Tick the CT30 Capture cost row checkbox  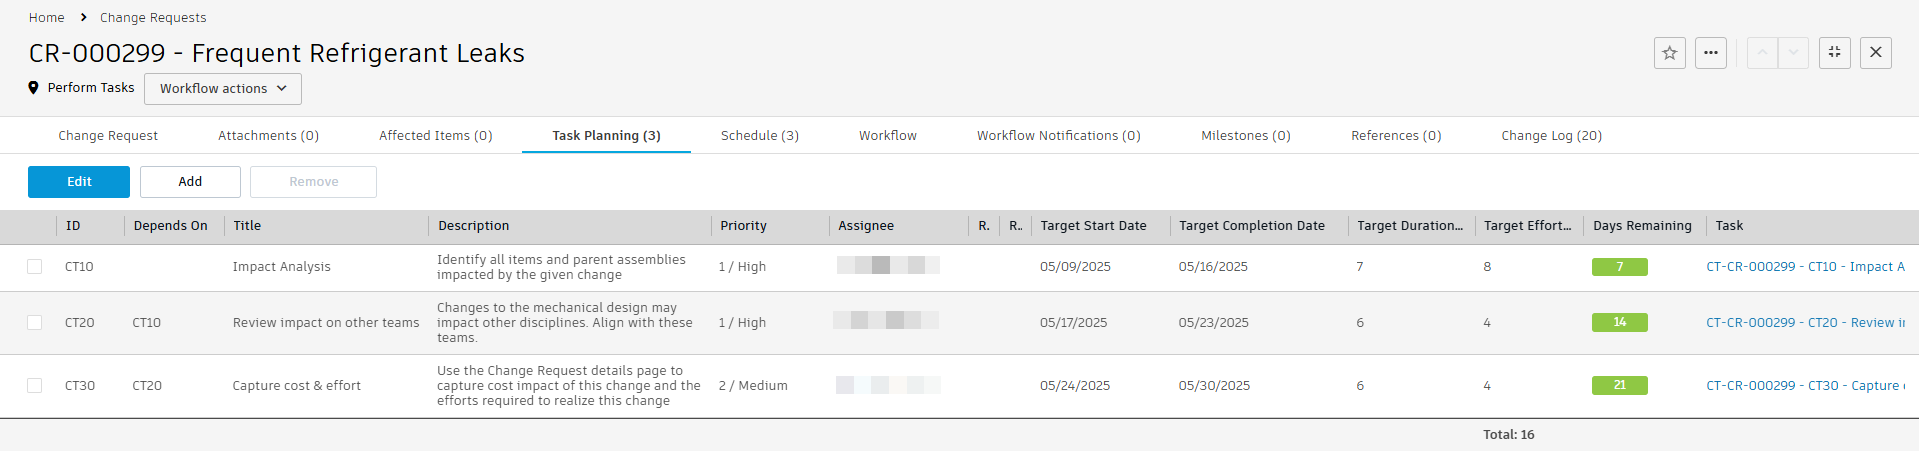35,386
